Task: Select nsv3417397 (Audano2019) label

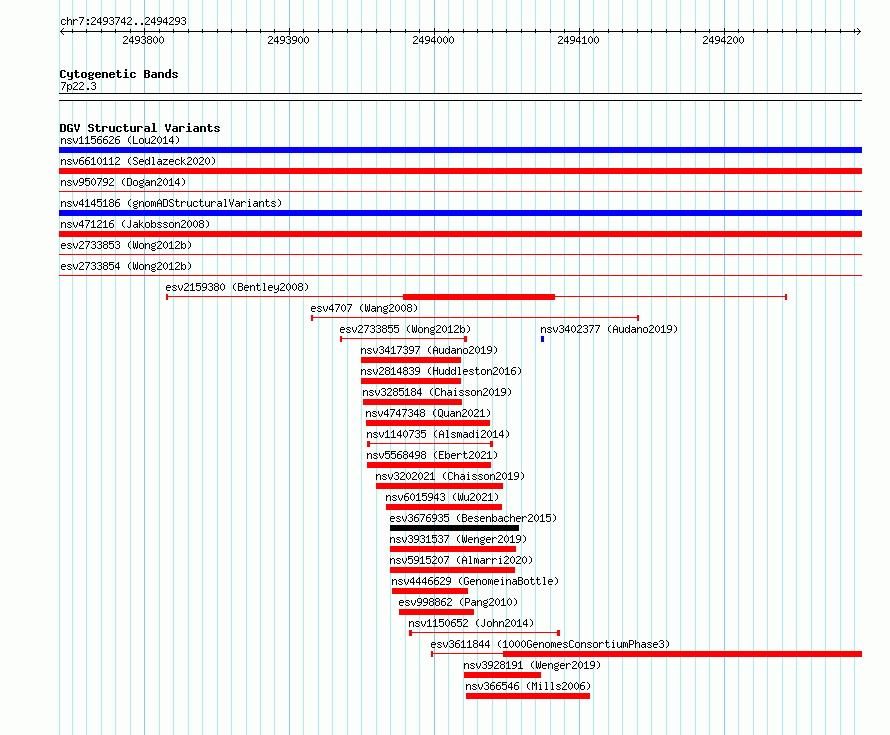Action: pos(429,350)
